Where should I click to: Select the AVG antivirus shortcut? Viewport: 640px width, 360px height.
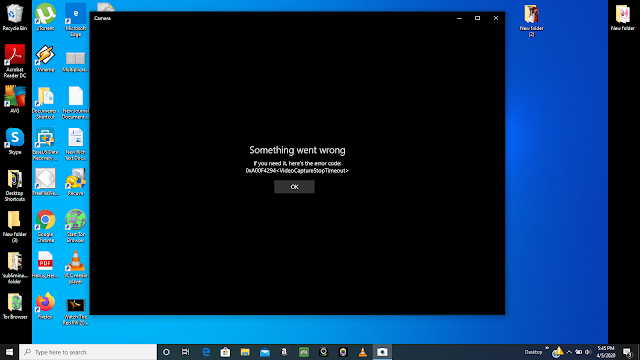[15, 100]
